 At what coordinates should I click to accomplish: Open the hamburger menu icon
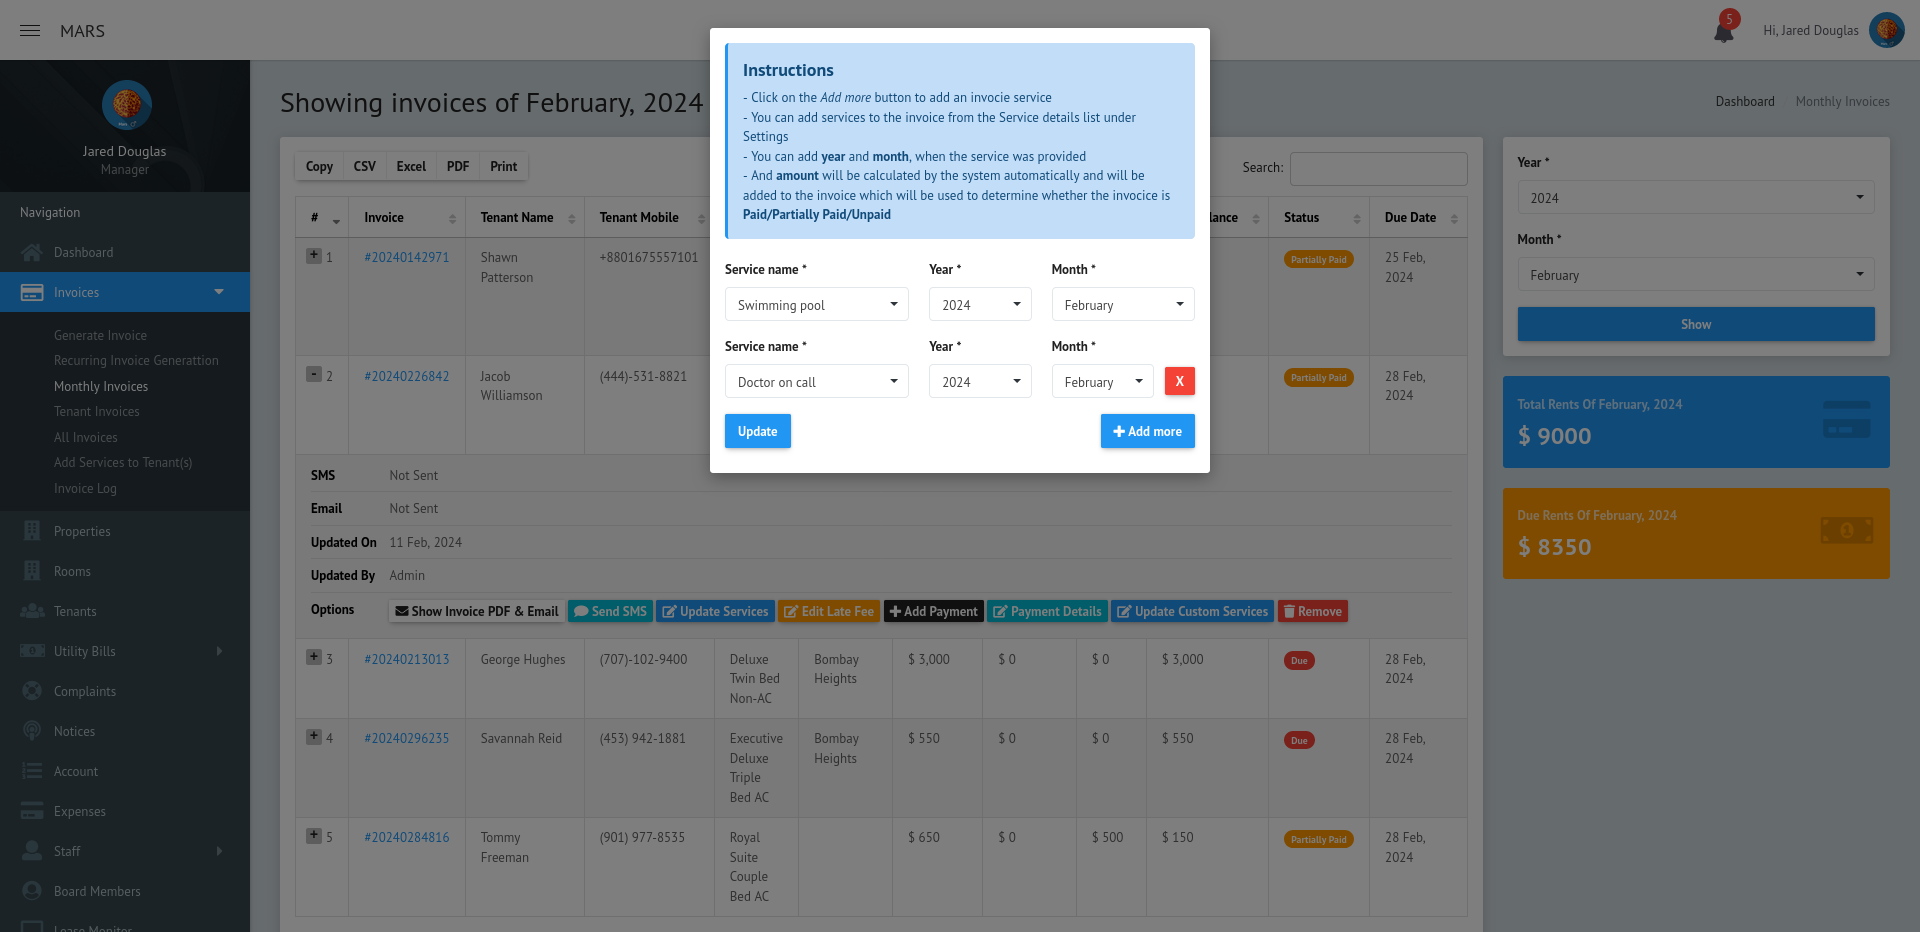(30, 31)
